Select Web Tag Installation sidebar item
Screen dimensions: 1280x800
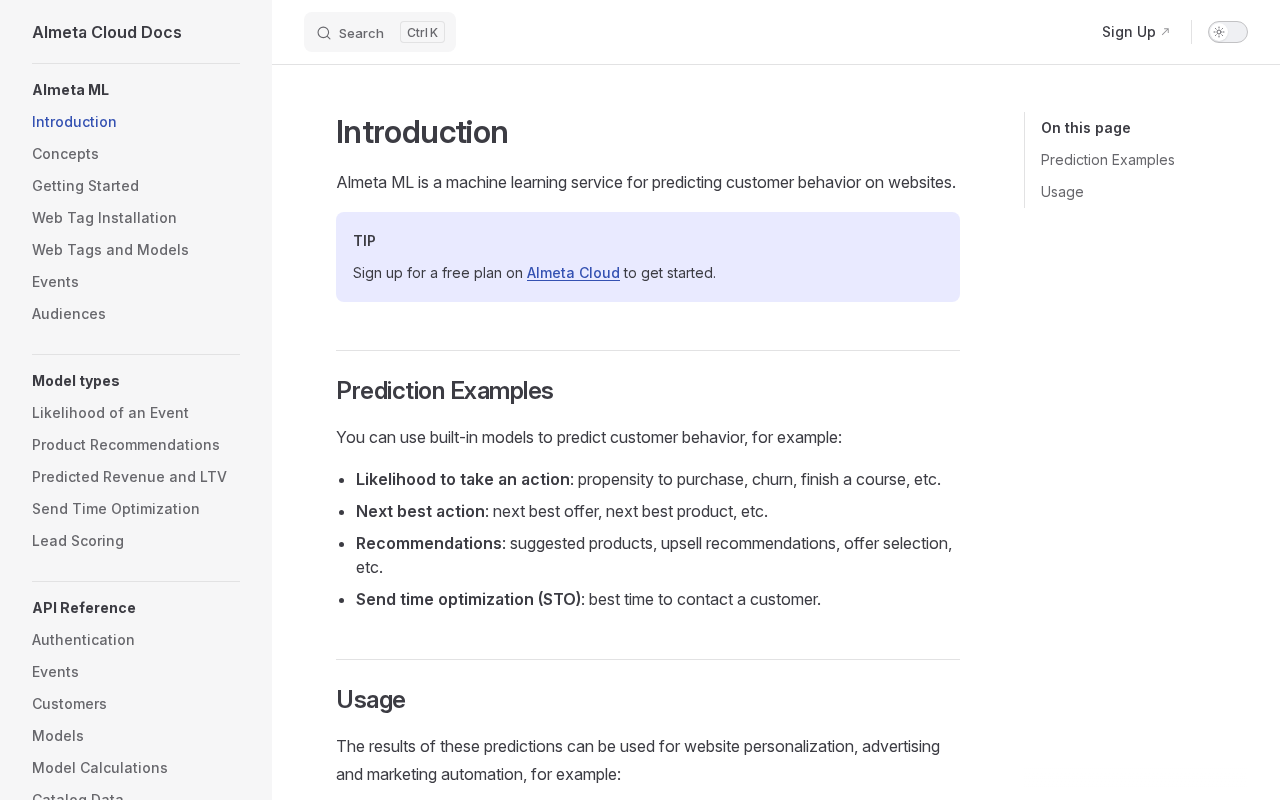tap(104, 218)
